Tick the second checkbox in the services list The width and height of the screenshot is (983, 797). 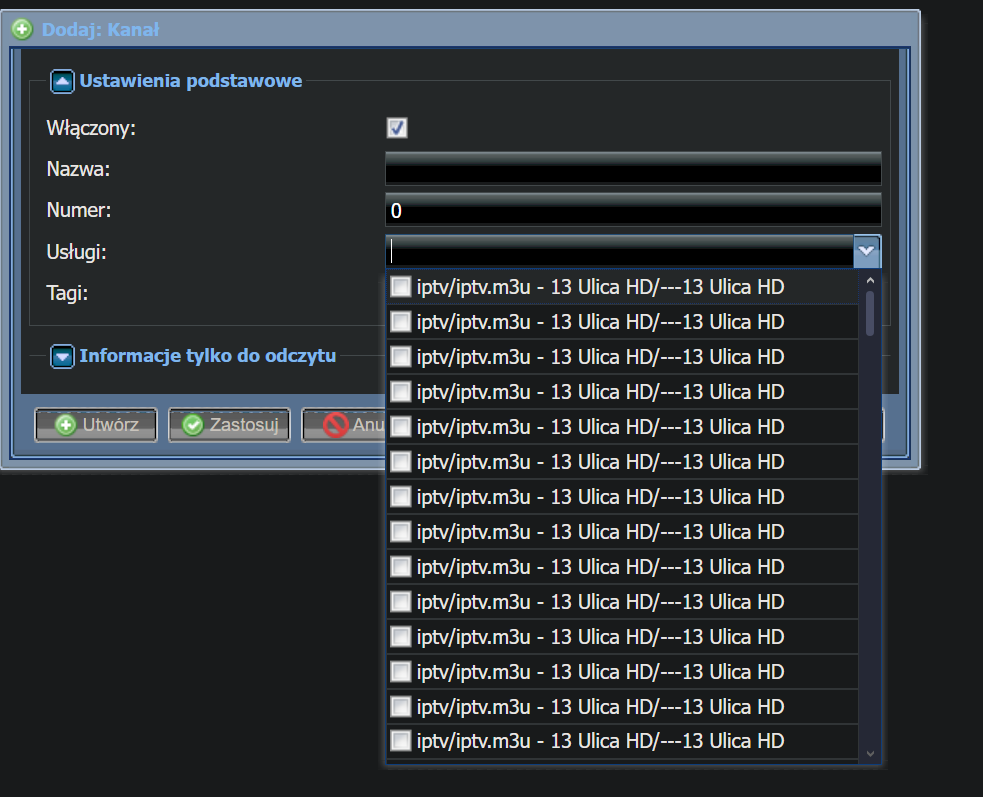(401, 322)
